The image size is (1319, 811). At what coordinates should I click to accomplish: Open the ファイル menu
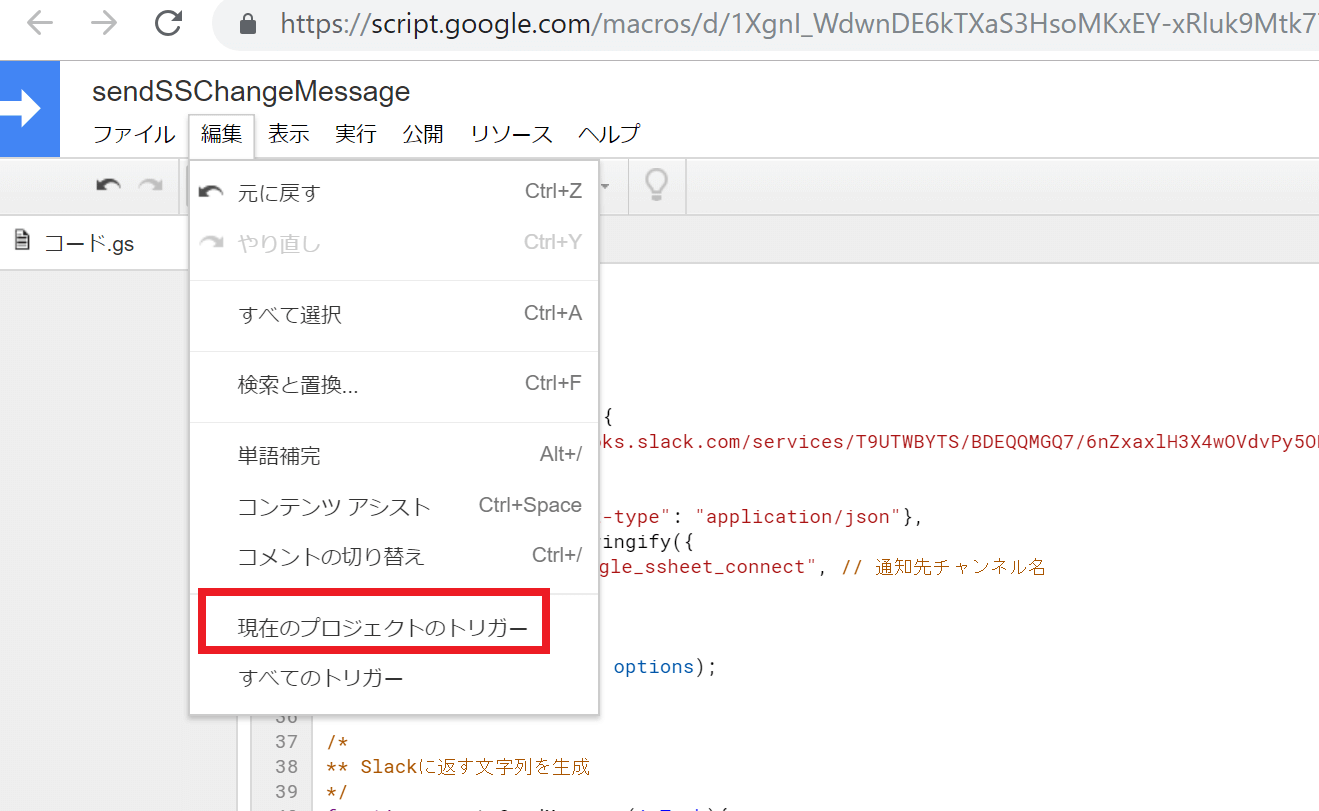click(x=134, y=134)
